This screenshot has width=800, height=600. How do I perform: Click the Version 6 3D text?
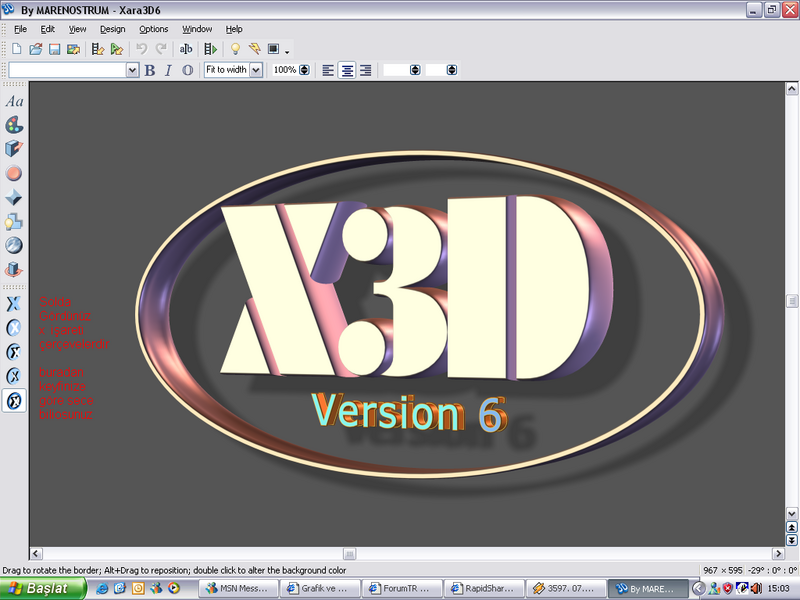pyautogui.click(x=410, y=412)
